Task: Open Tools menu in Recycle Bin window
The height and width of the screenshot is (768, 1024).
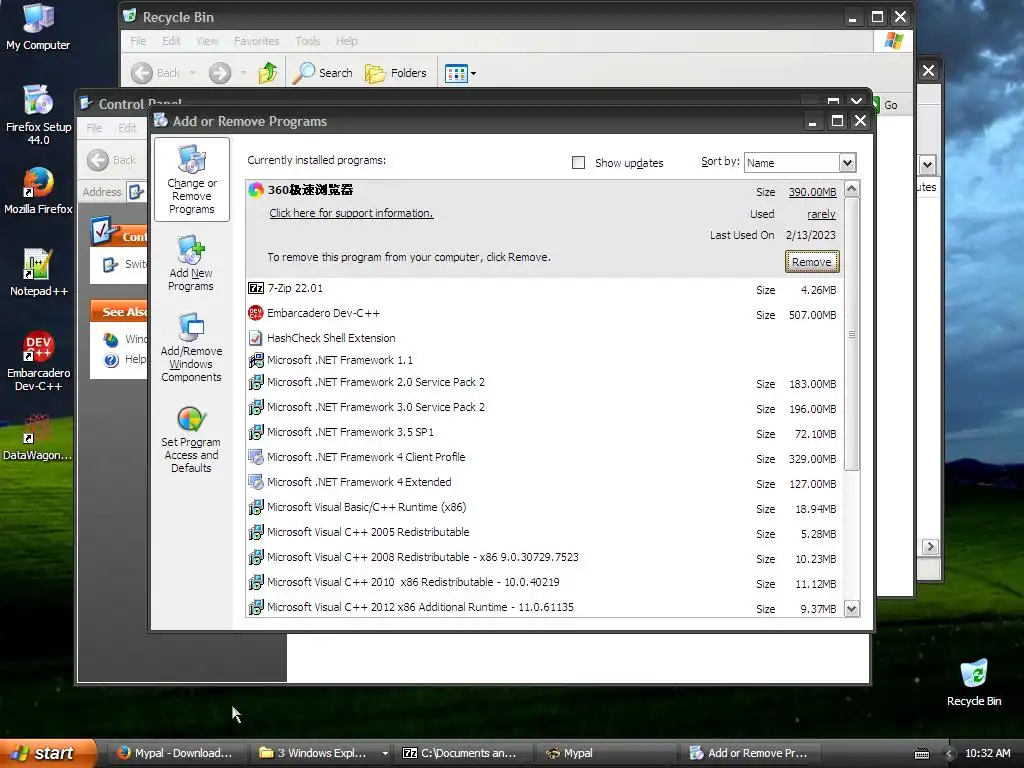Action: point(308,41)
